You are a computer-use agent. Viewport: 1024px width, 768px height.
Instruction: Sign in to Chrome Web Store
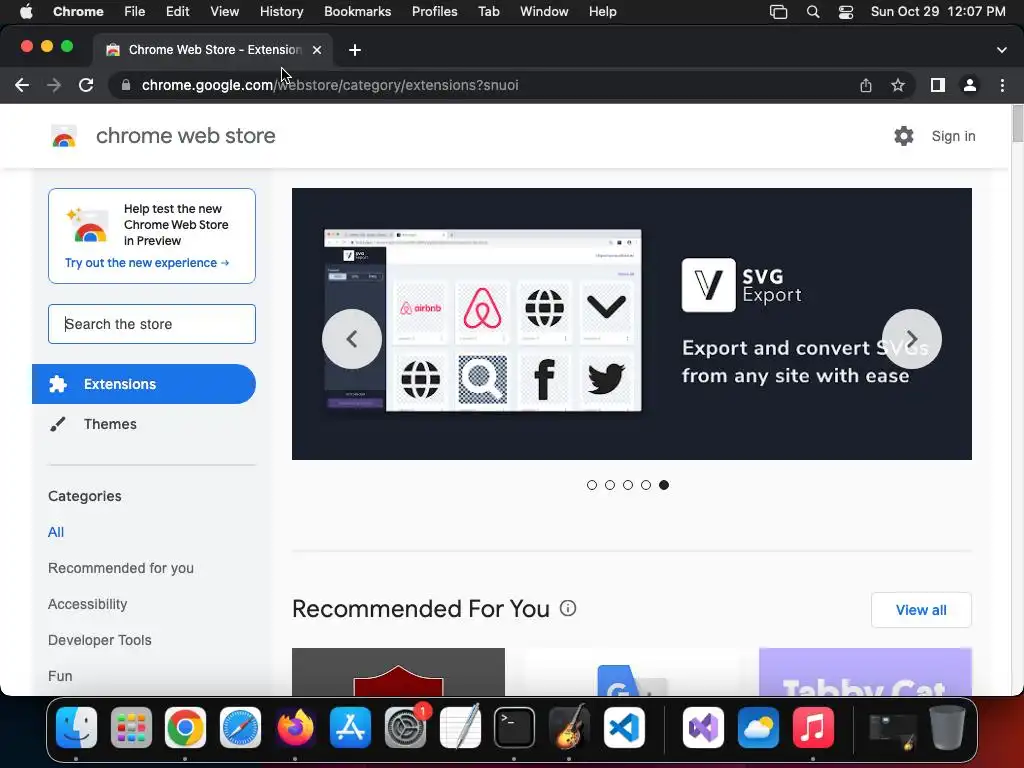(x=953, y=136)
